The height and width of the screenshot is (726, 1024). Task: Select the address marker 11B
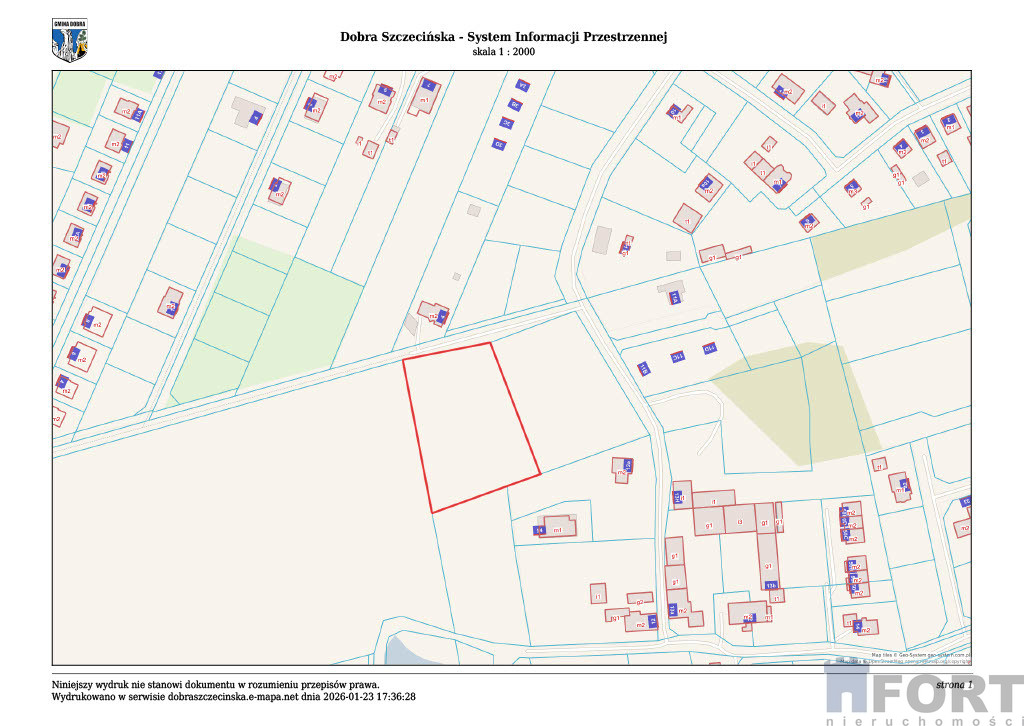643,369
